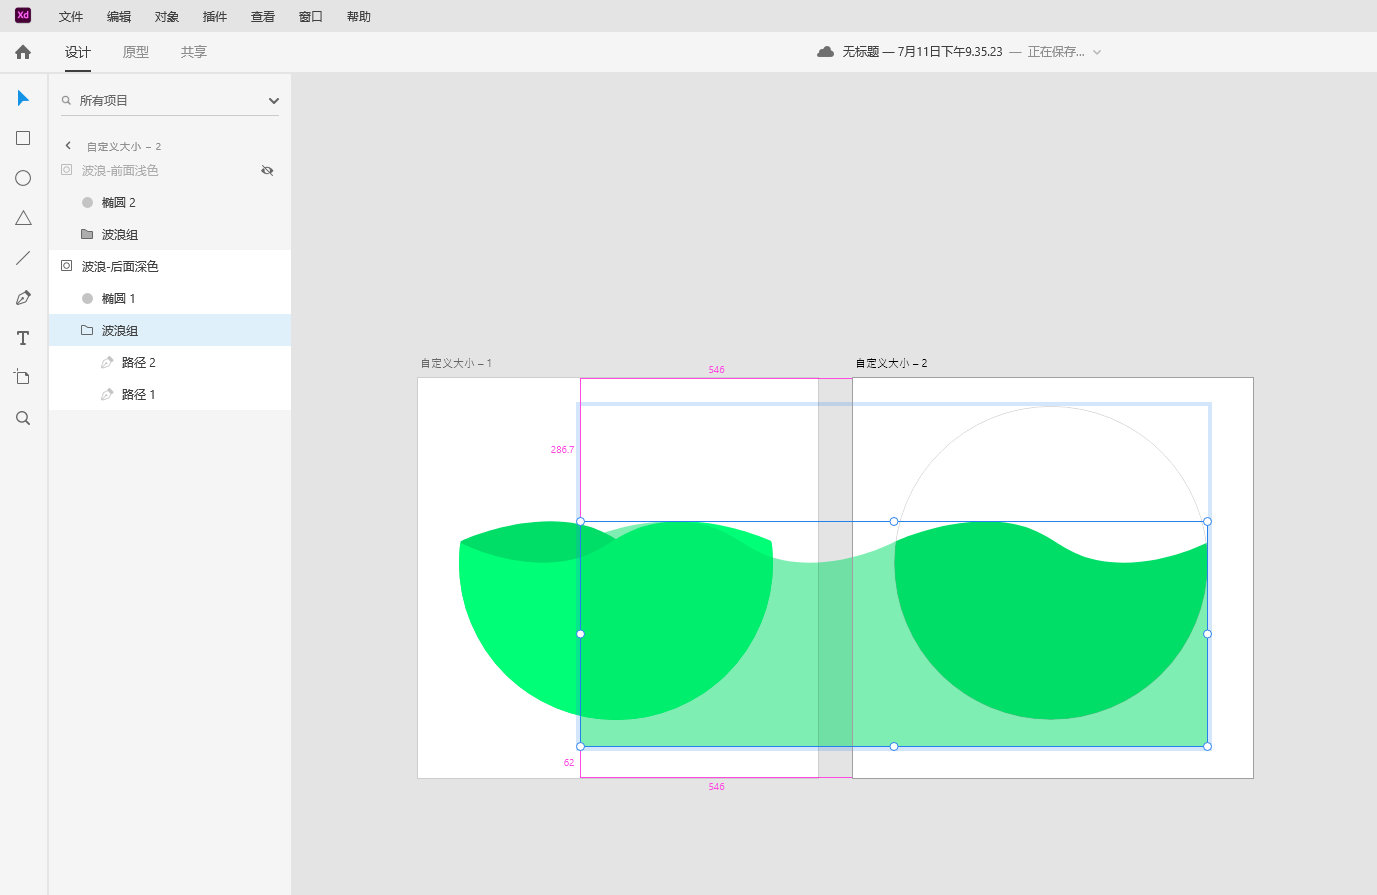The height and width of the screenshot is (895, 1377).
Task: Click the top-center selection handle
Action: (894, 521)
